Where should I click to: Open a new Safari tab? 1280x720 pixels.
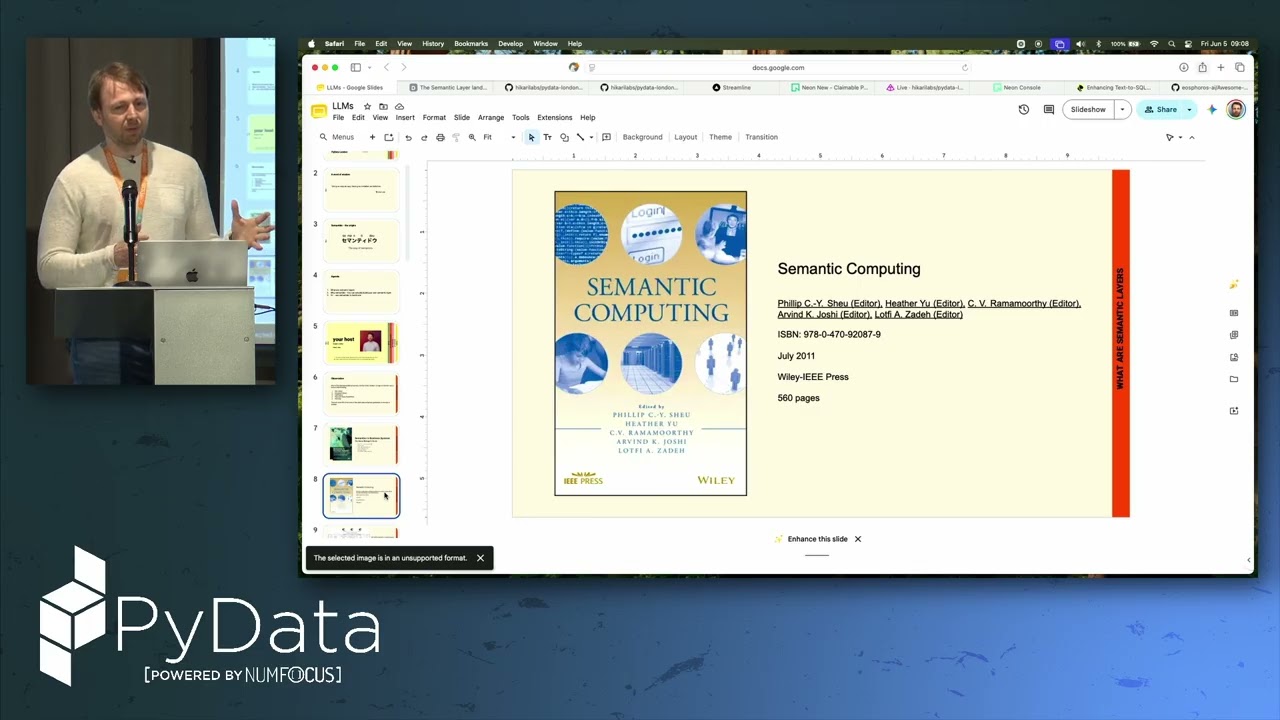1221,67
